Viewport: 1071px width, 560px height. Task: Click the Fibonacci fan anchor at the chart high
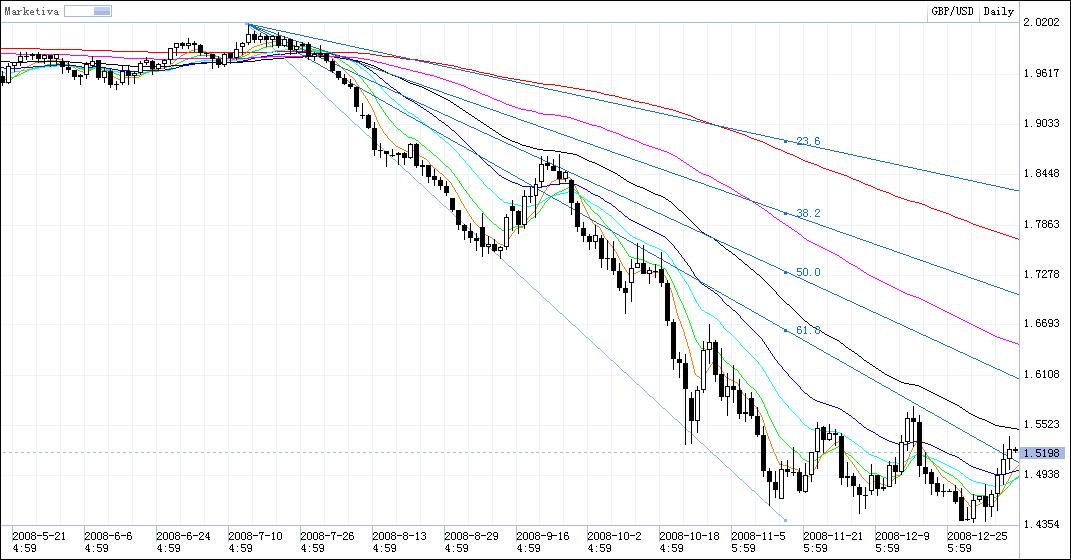tap(247, 24)
